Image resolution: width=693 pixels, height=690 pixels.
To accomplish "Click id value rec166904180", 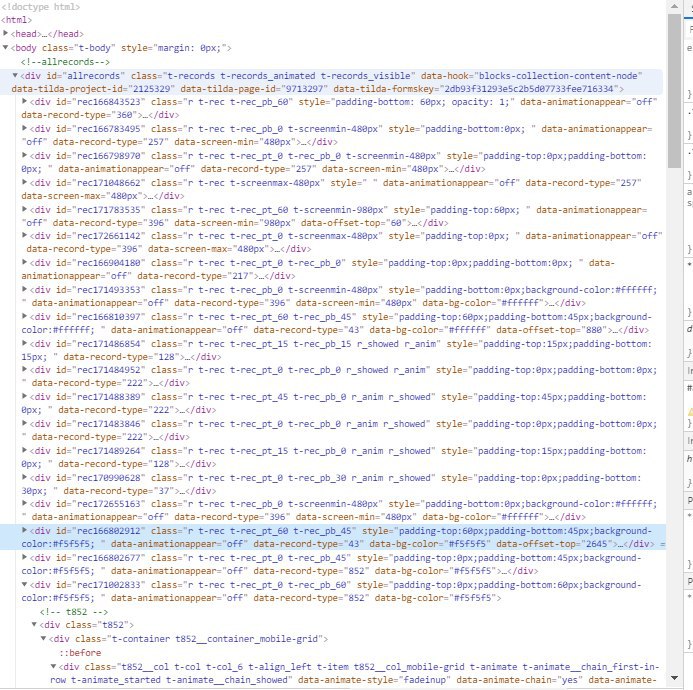I will click(x=109, y=263).
